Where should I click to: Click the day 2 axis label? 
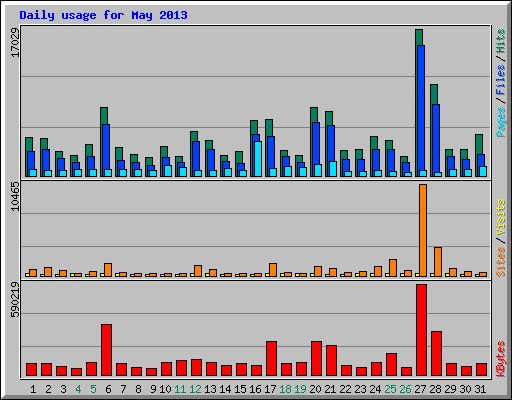[48, 389]
